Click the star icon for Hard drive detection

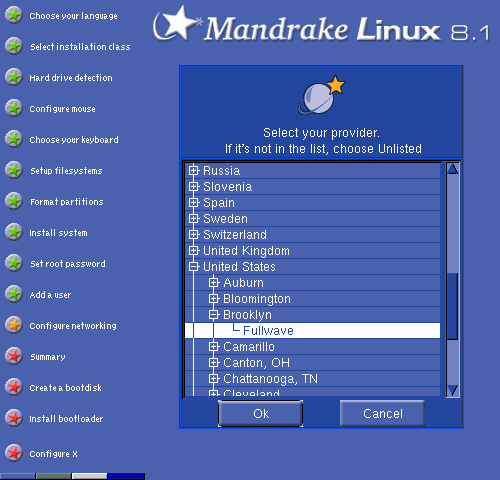[x=14, y=77]
